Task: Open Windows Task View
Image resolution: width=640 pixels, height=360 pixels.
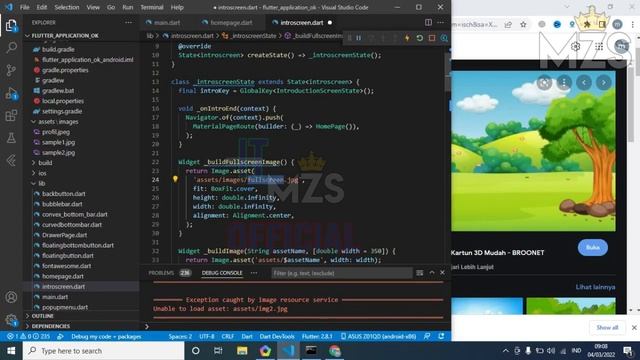Action: [218, 351]
